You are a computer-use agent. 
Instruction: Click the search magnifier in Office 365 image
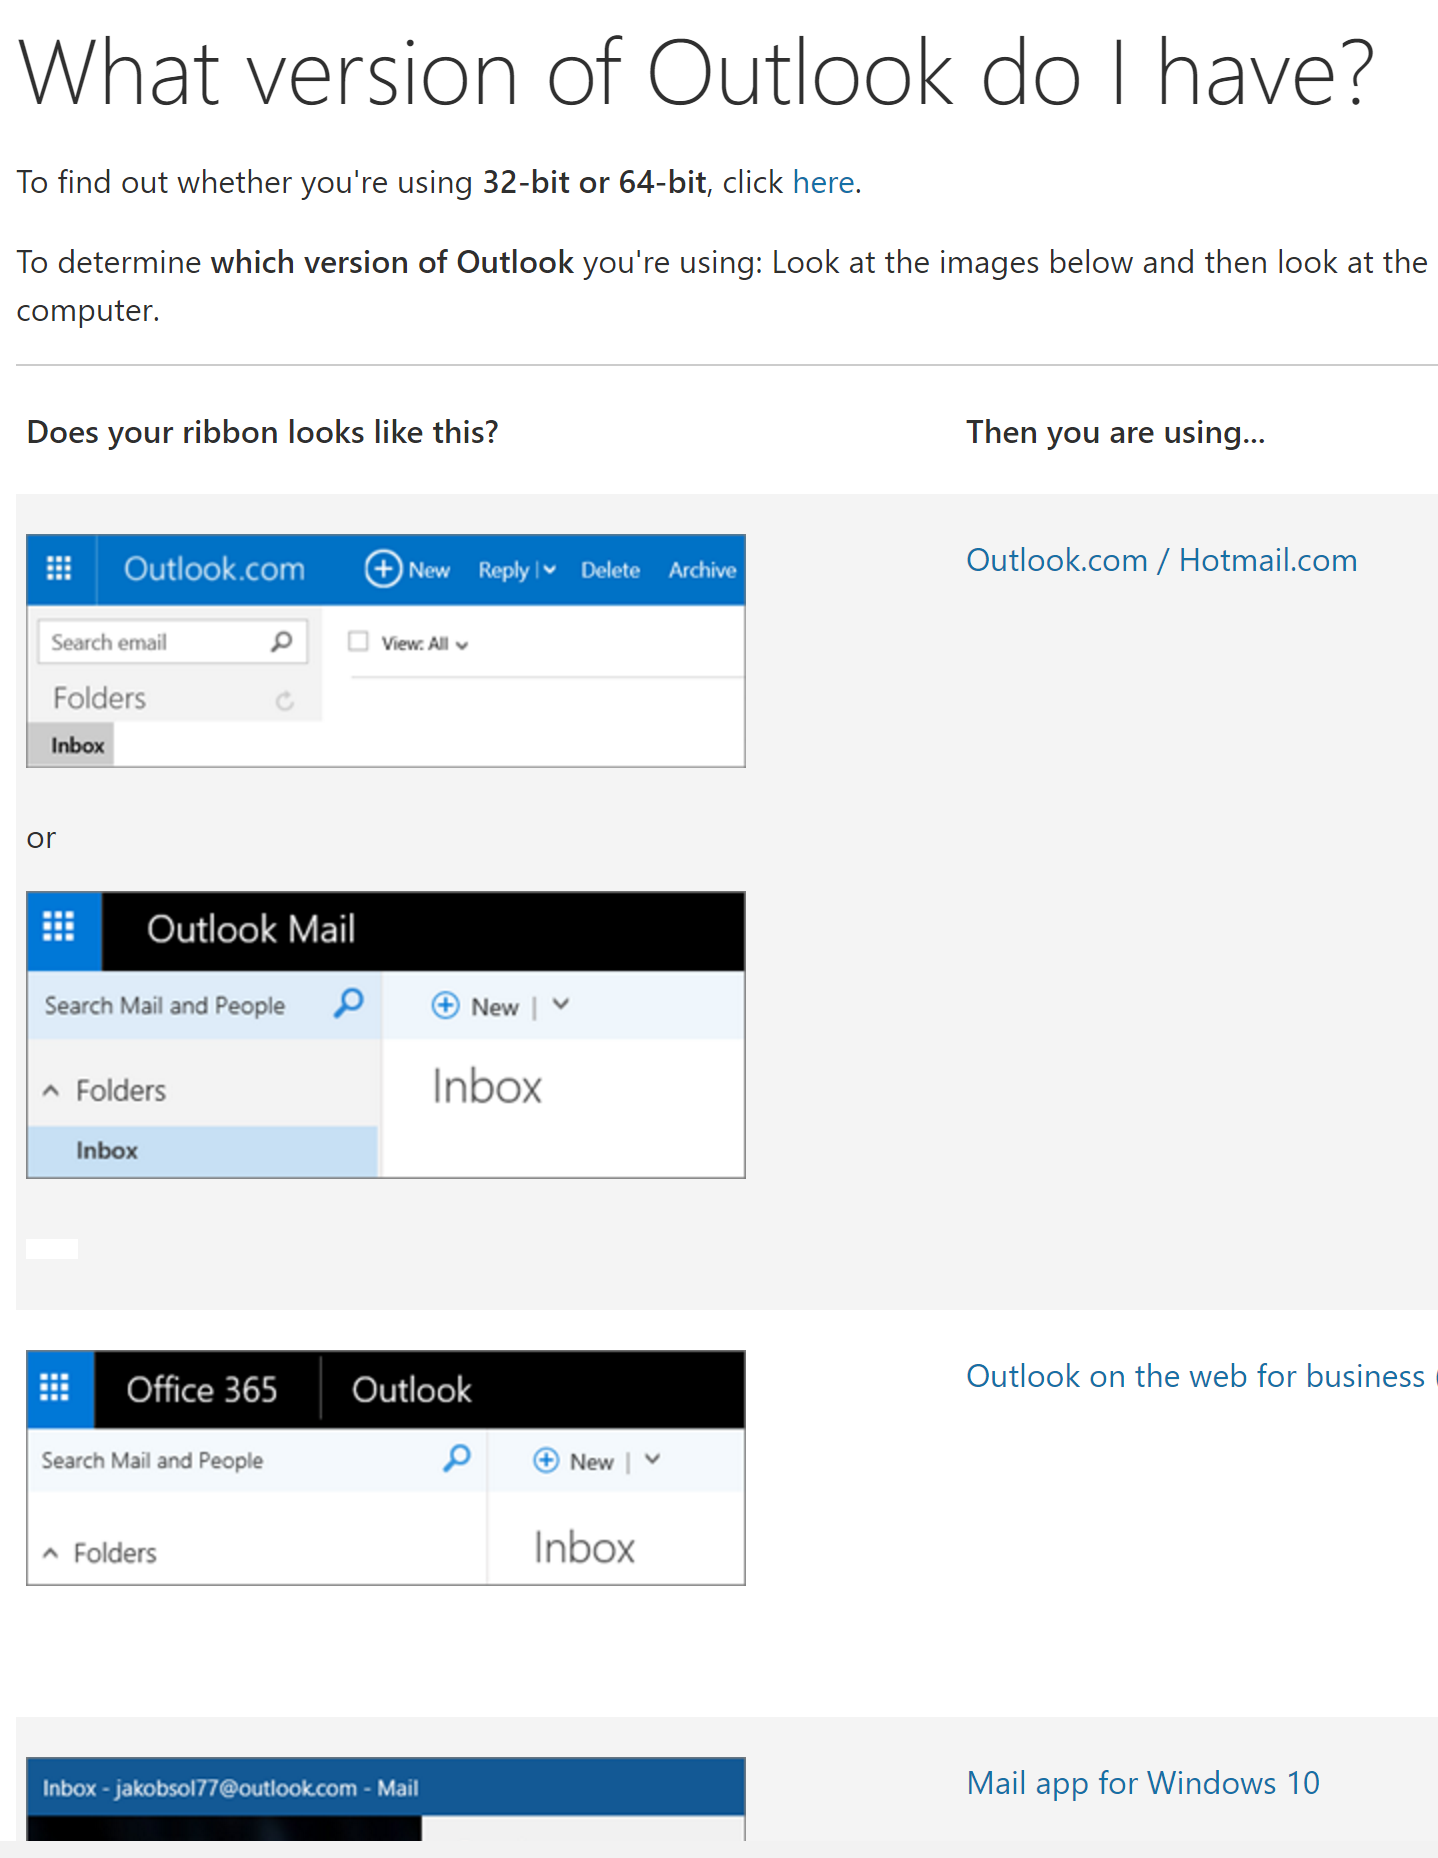(457, 1459)
